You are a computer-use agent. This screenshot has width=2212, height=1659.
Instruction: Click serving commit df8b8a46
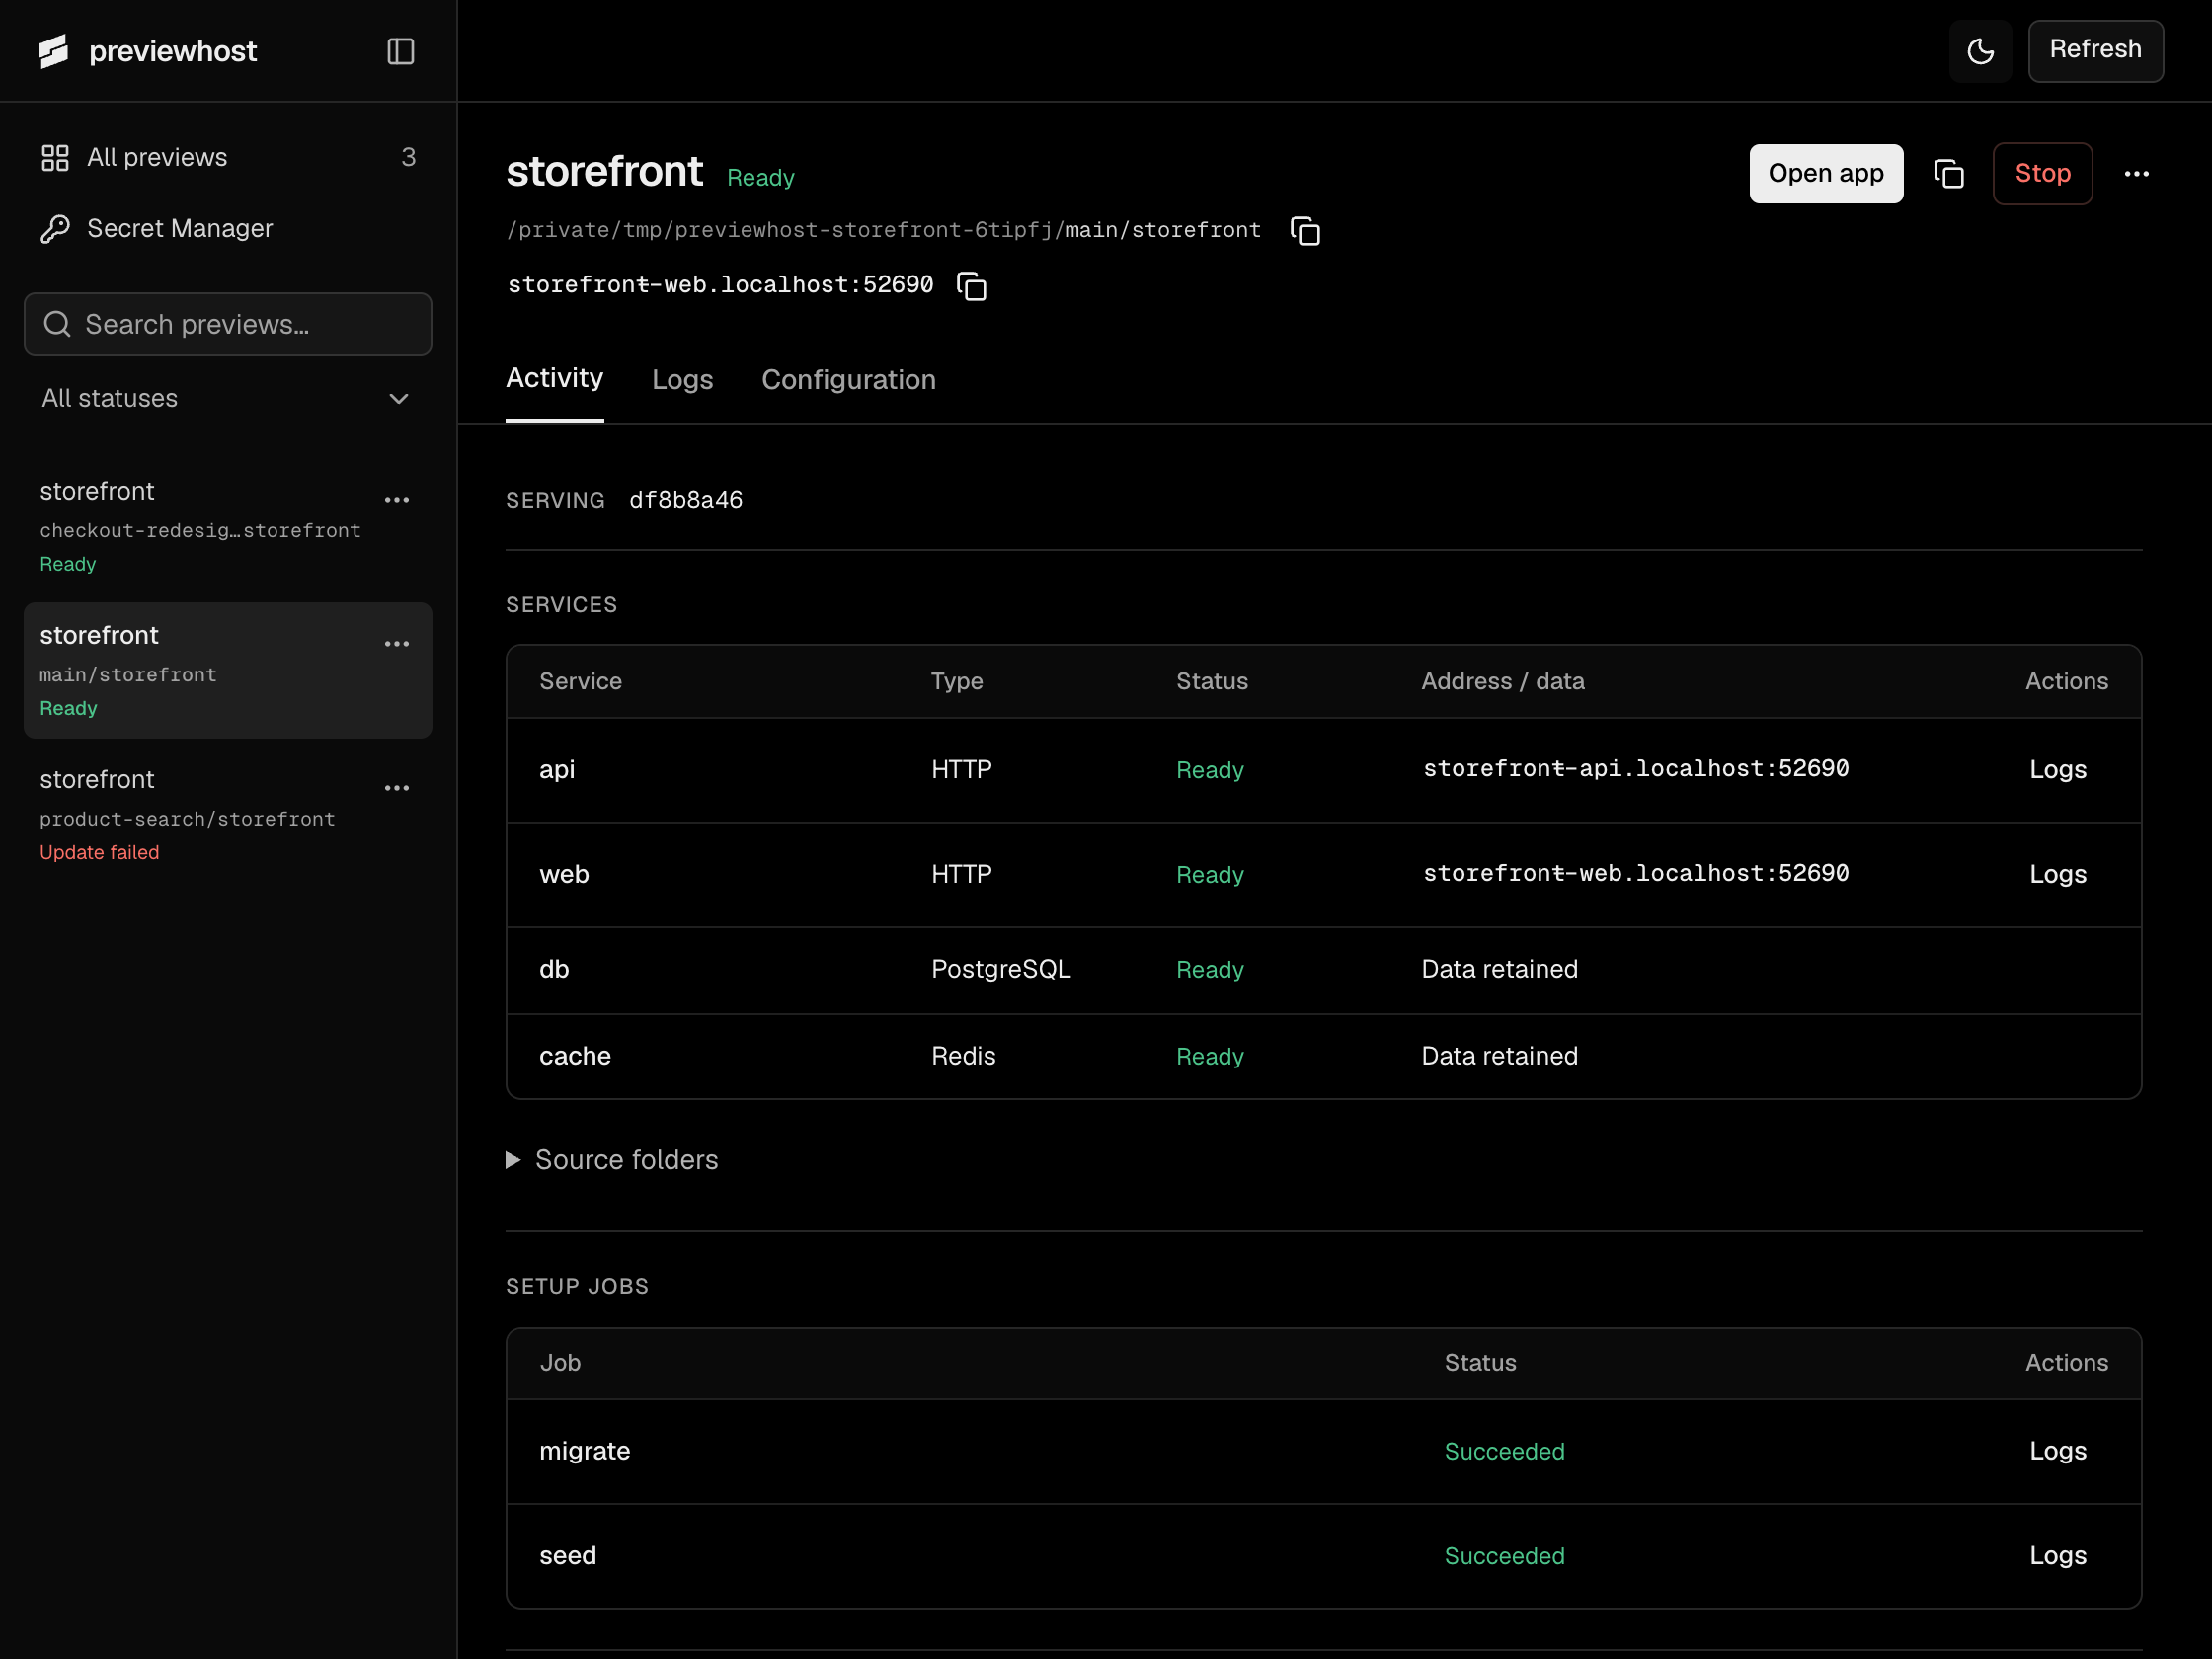pyautogui.click(x=686, y=500)
